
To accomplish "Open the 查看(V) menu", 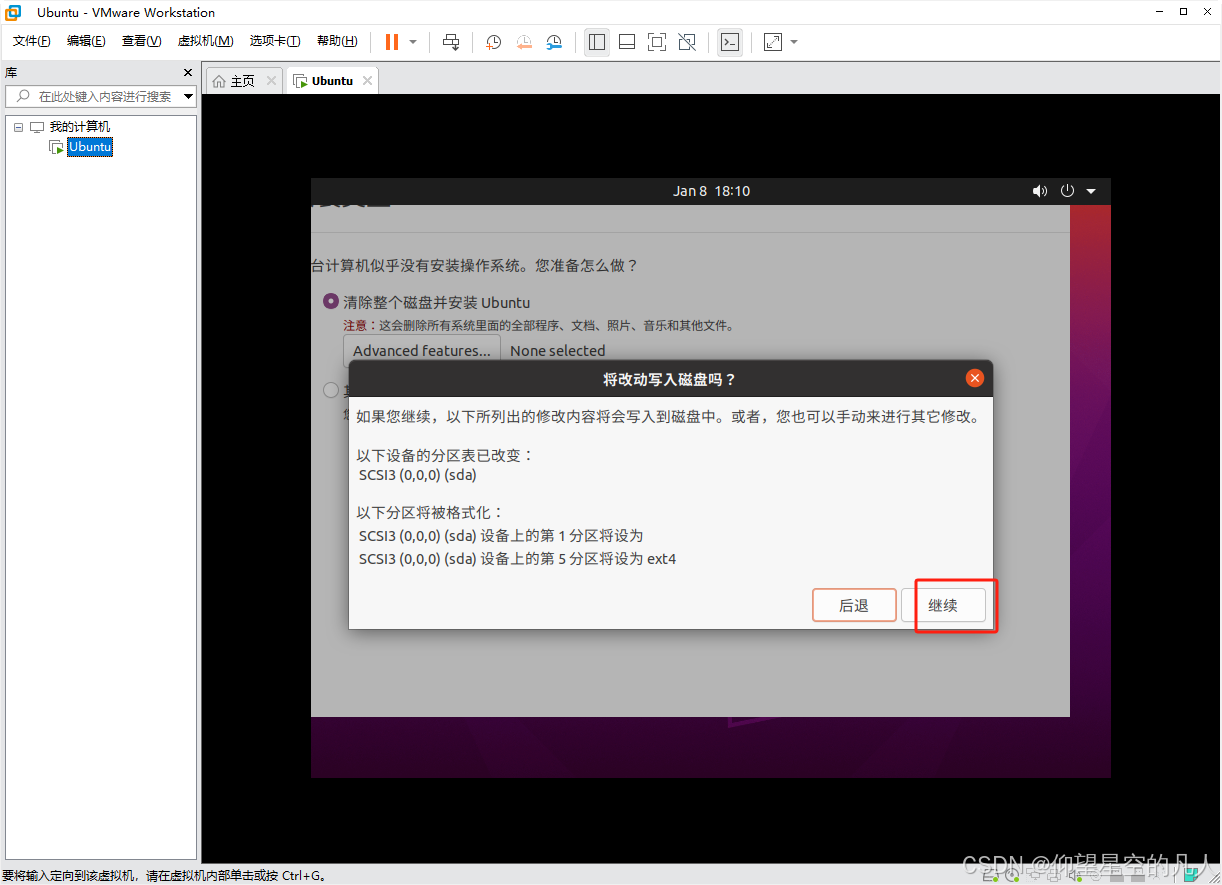I will pyautogui.click(x=141, y=41).
